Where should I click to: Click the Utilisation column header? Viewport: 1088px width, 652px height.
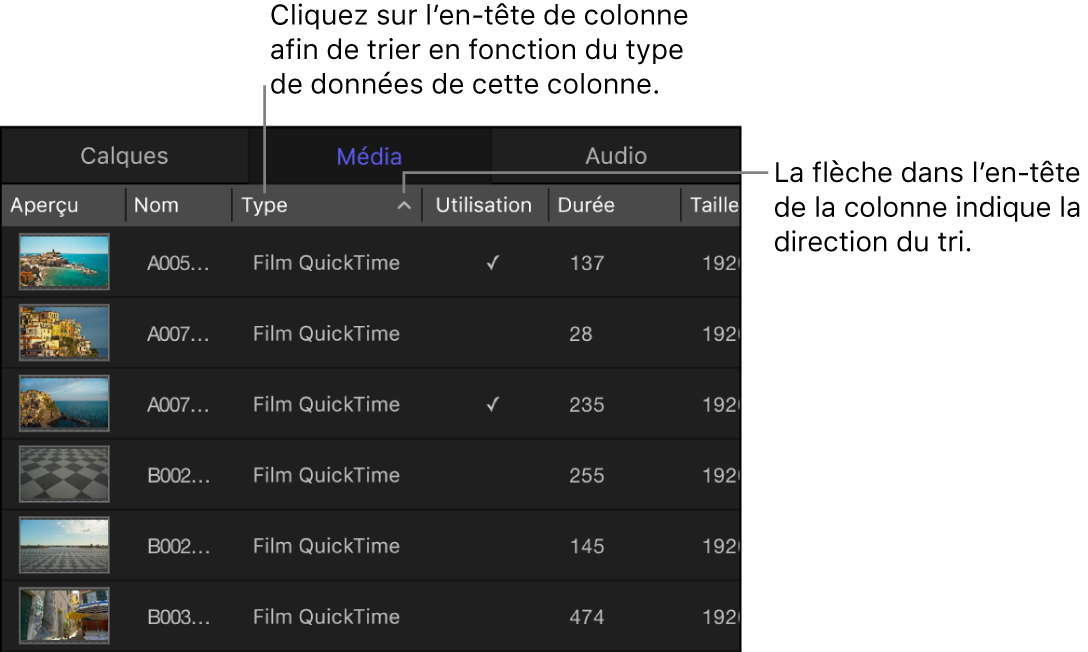click(x=483, y=205)
